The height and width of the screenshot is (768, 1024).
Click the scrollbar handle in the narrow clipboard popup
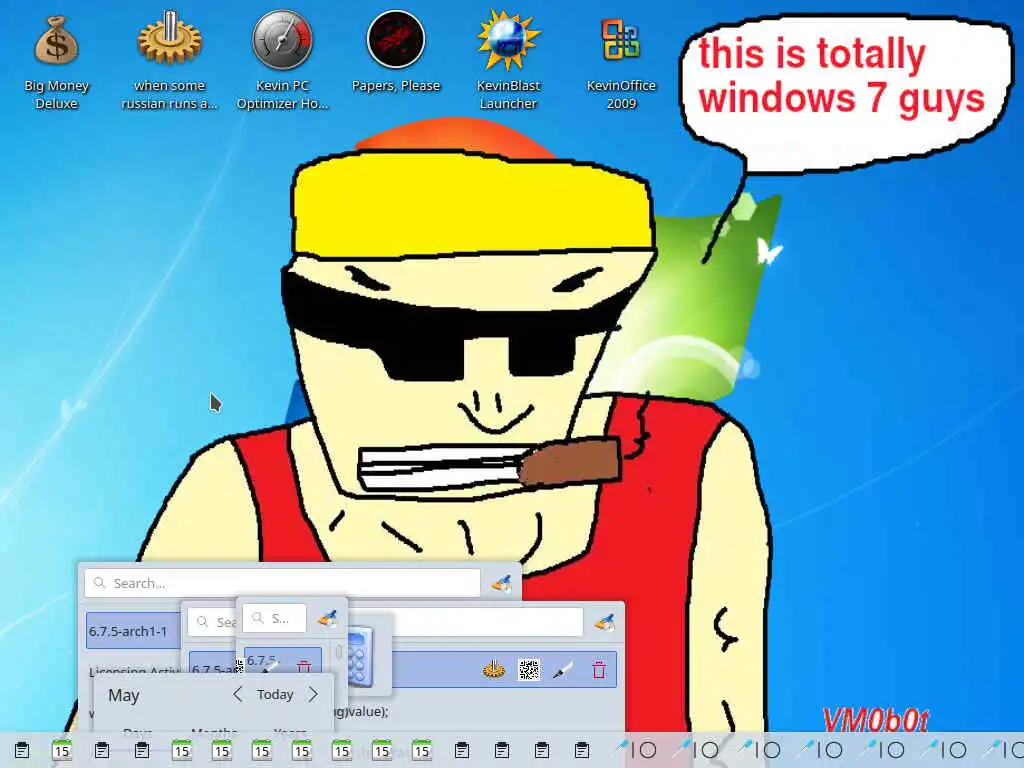pyautogui.click(x=338, y=652)
